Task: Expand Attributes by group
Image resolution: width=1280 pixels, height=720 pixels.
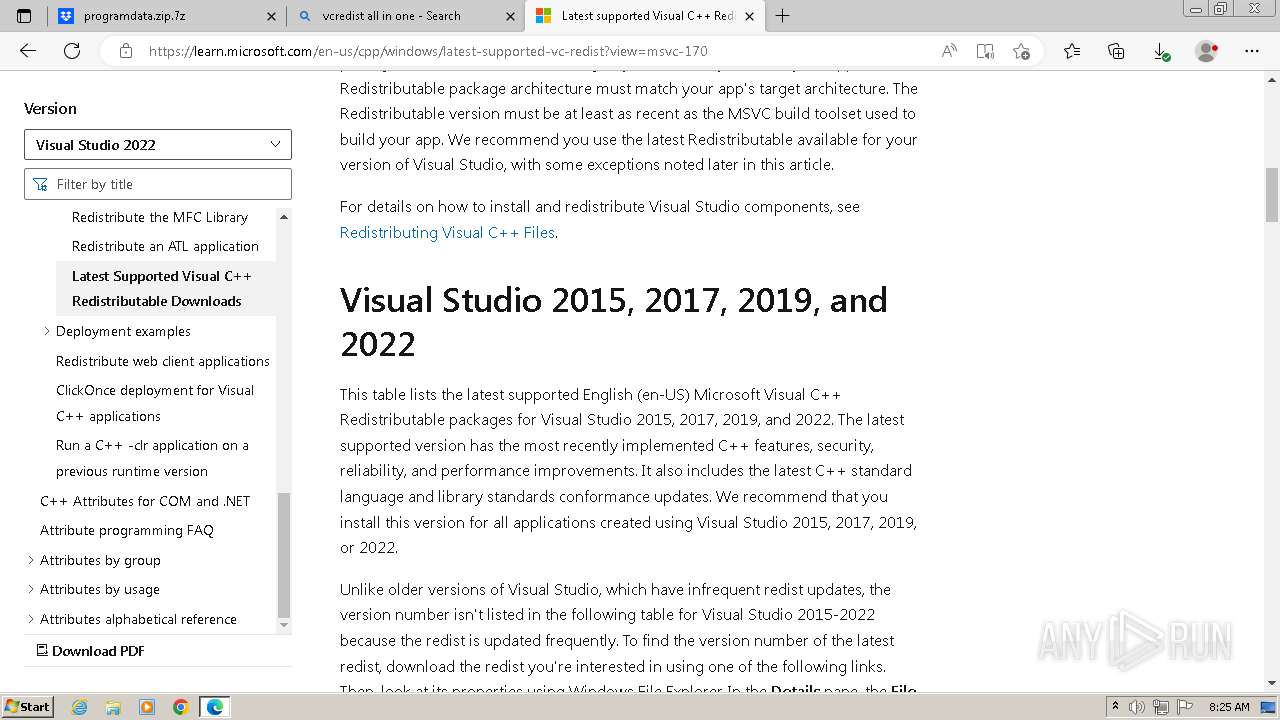Action: [x=30, y=560]
